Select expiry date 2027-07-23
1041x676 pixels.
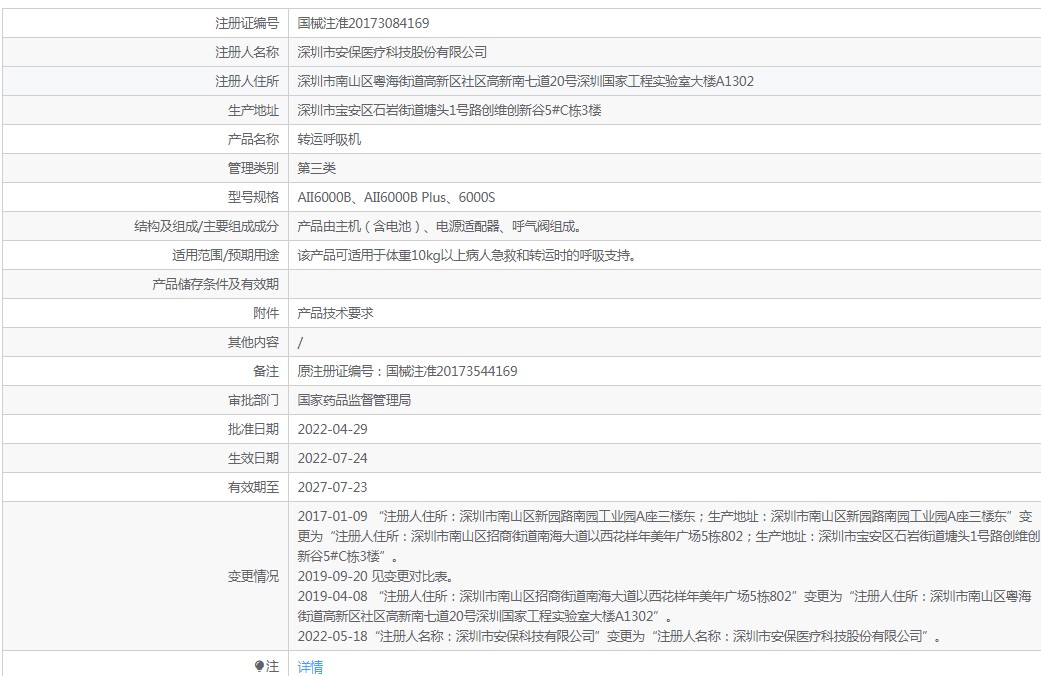point(333,487)
